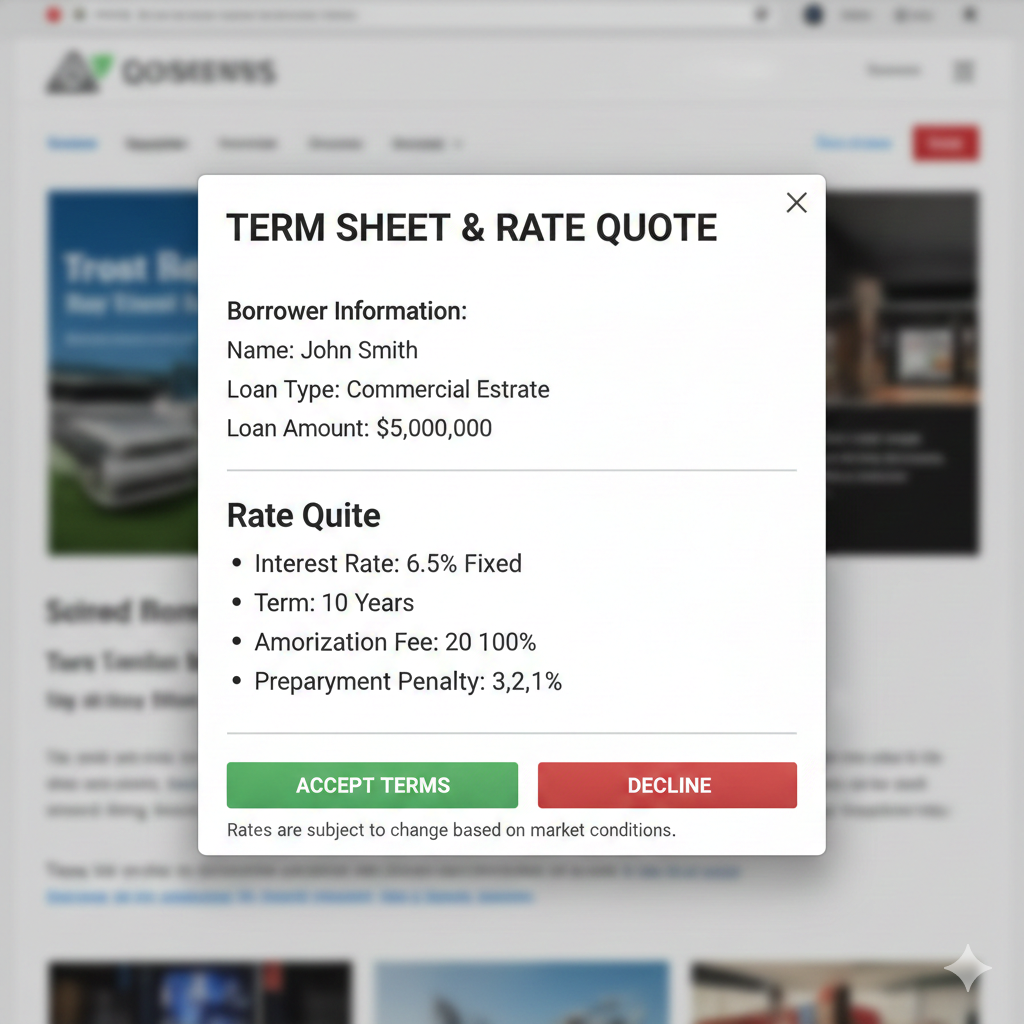
Task: Close the Term Sheet dialog with X
Action: point(796,203)
